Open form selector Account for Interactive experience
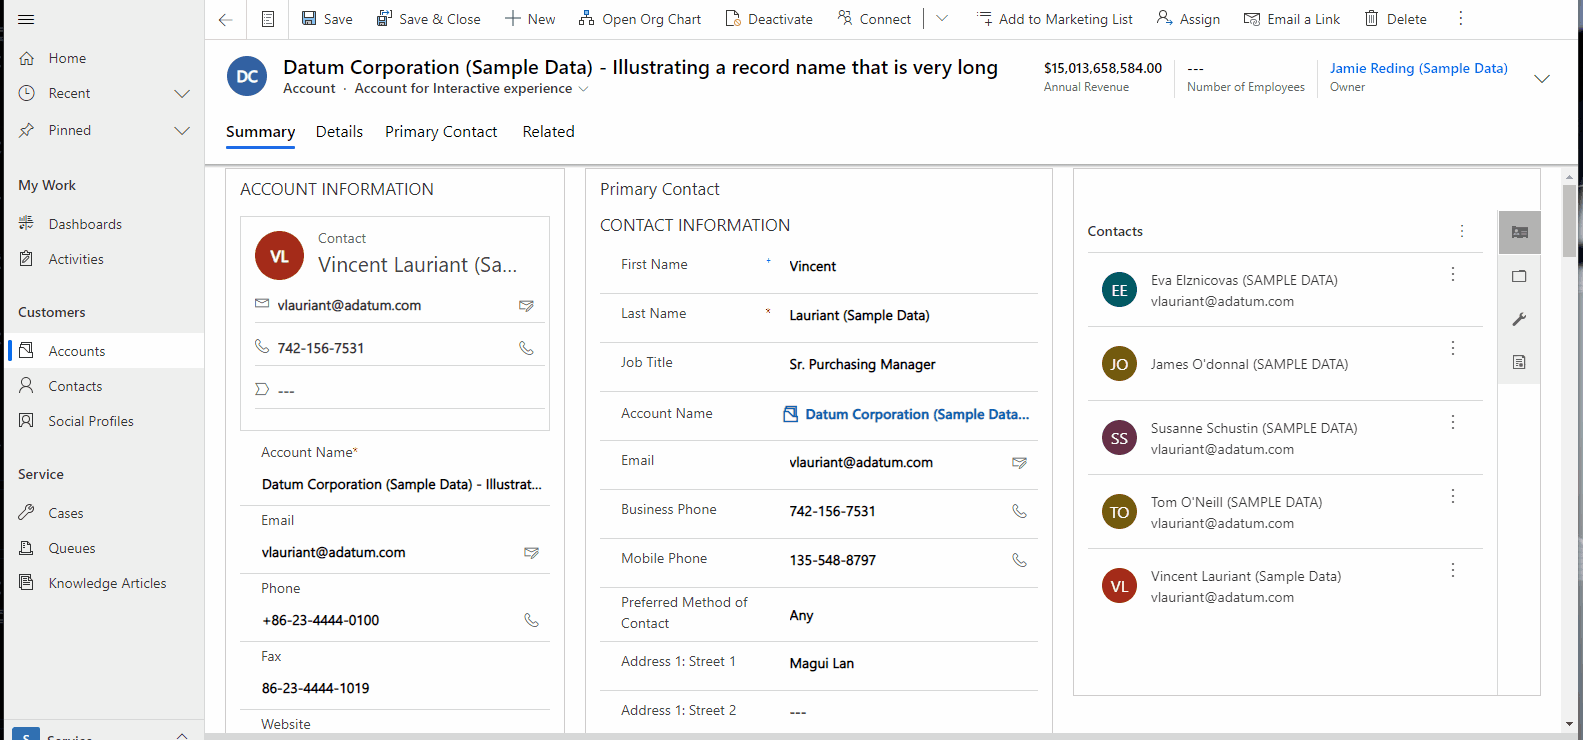Viewport: 1583px width, 740px height. point(471,89)
